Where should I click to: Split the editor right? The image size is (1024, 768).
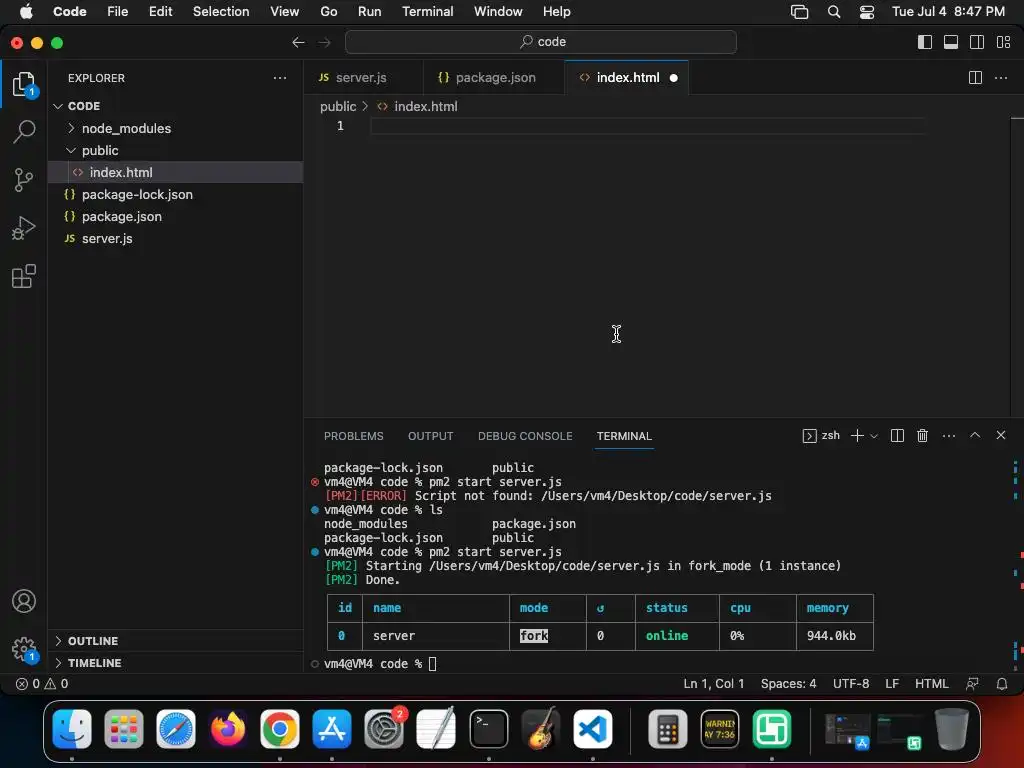tap(975, 78)
